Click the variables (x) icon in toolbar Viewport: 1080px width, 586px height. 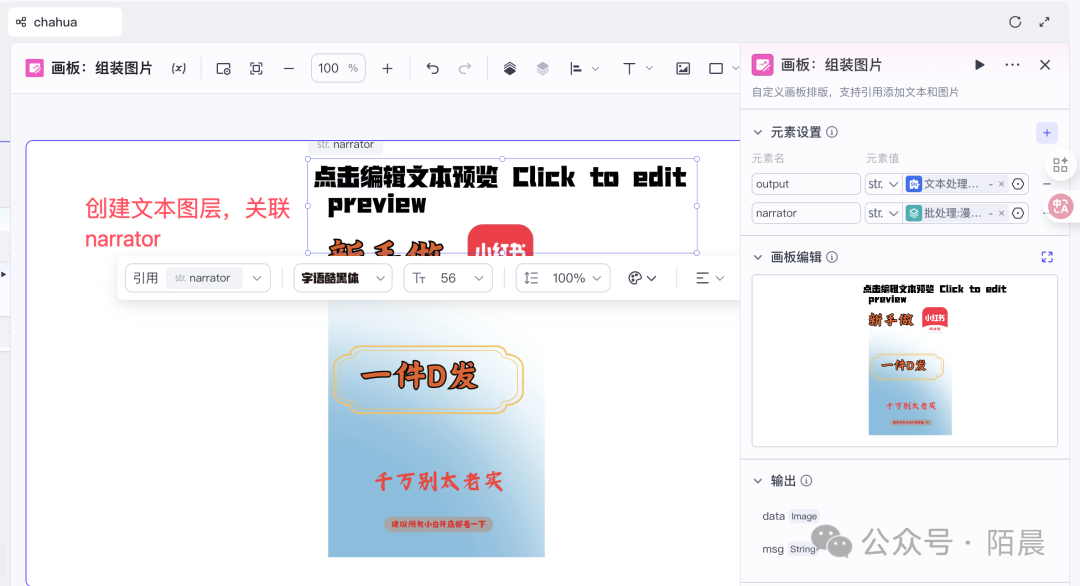(179, 68)
